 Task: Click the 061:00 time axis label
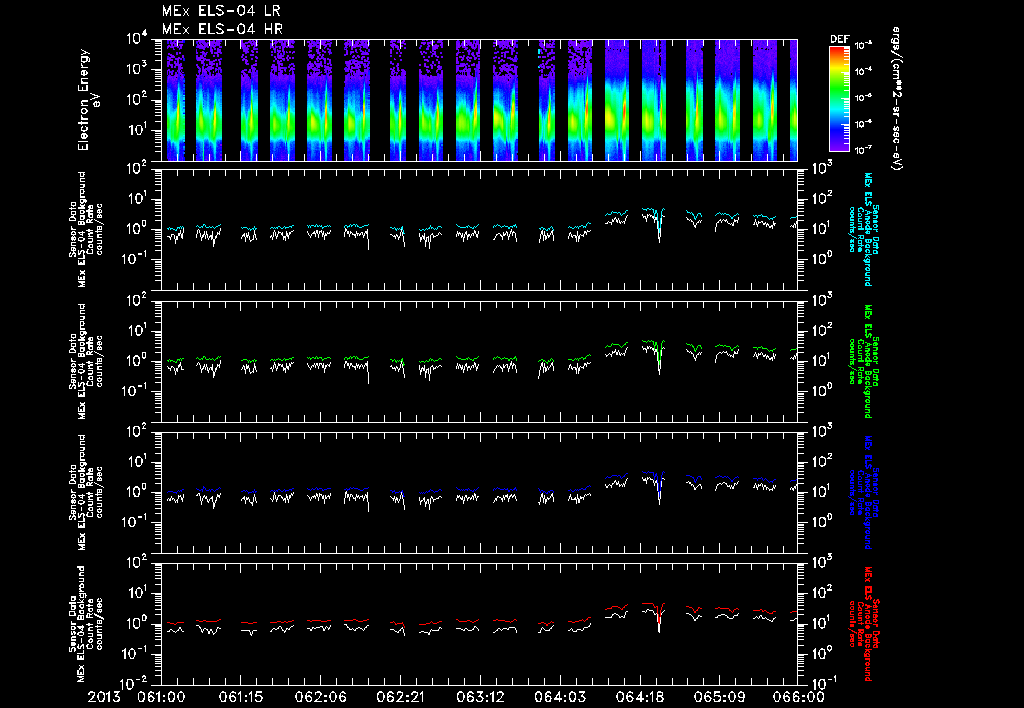click(159, 697)
